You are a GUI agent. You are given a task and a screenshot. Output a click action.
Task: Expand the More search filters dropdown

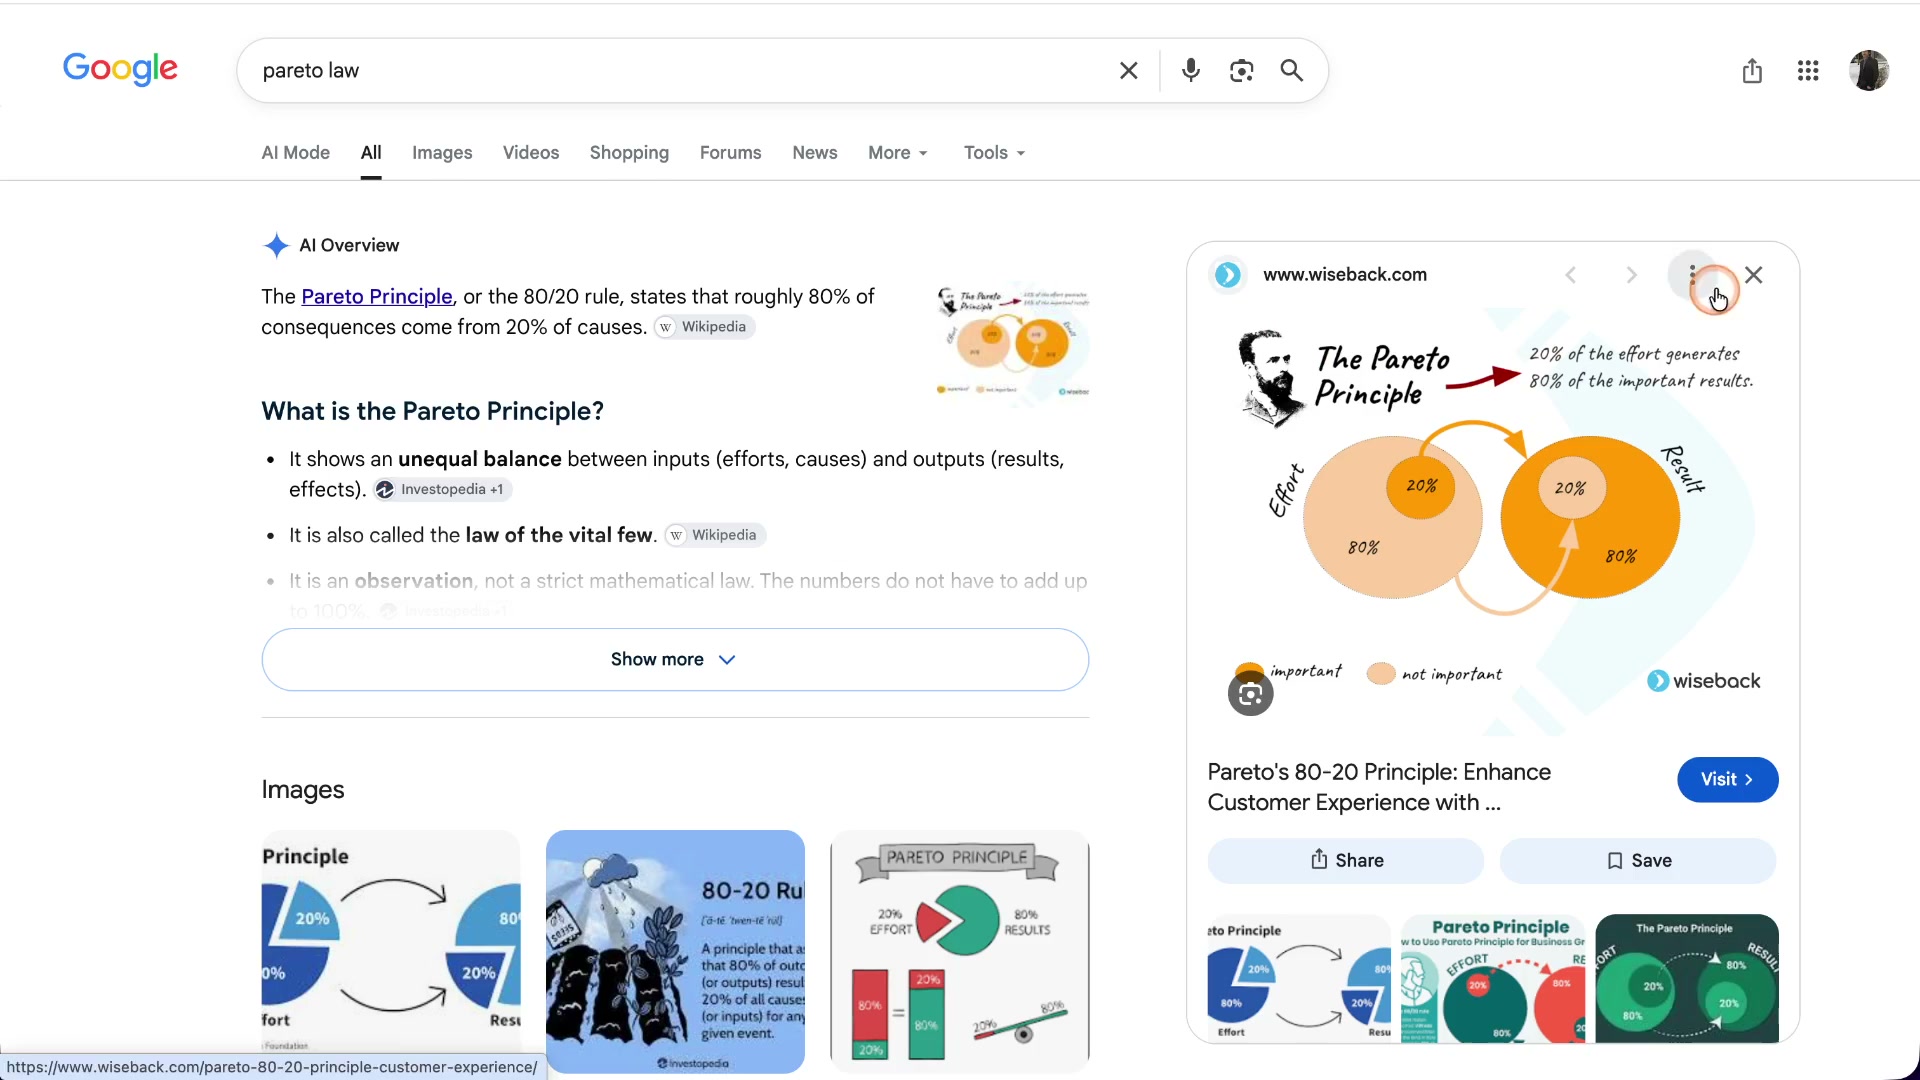pyautogui.click(x=898, y=153)
